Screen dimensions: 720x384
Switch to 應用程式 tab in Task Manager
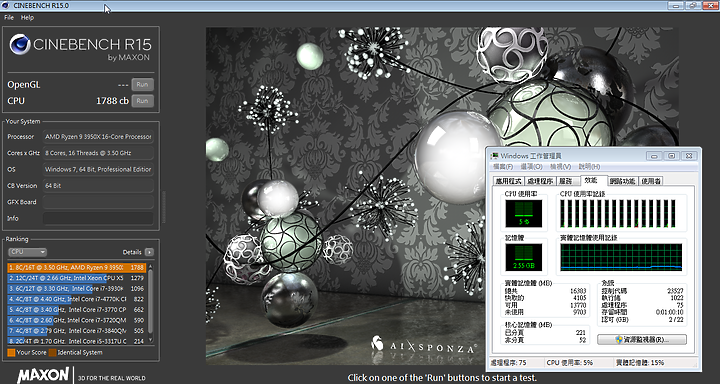coord(508,181)
